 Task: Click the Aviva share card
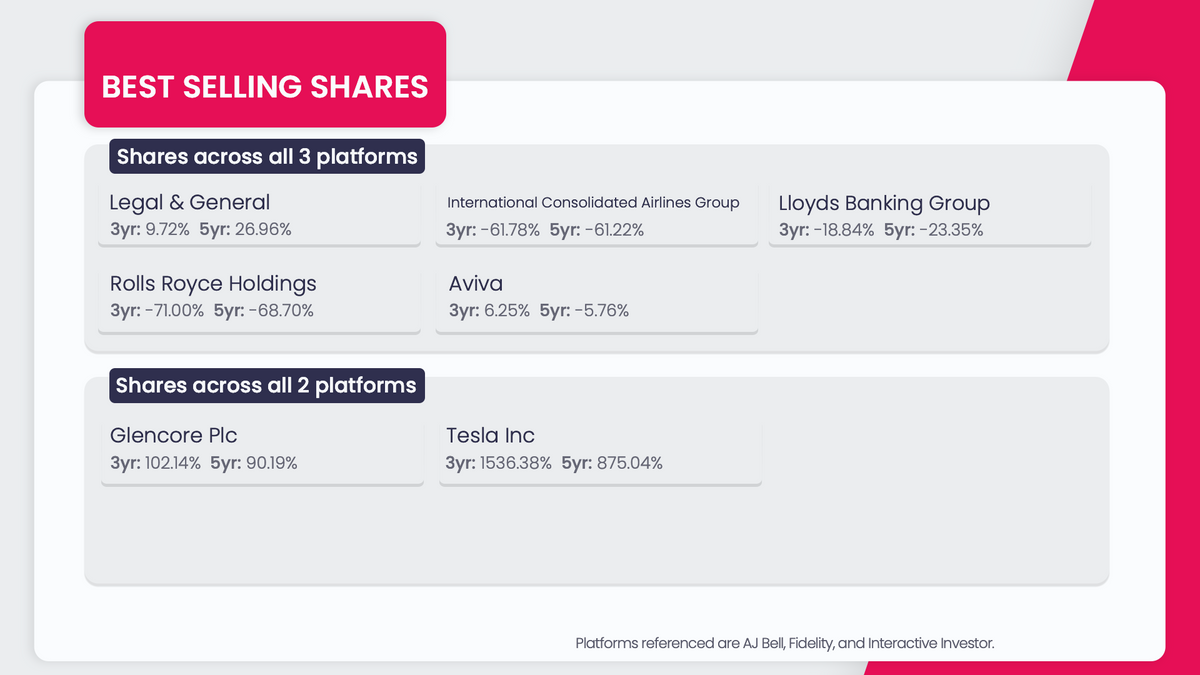pos(596,296)
